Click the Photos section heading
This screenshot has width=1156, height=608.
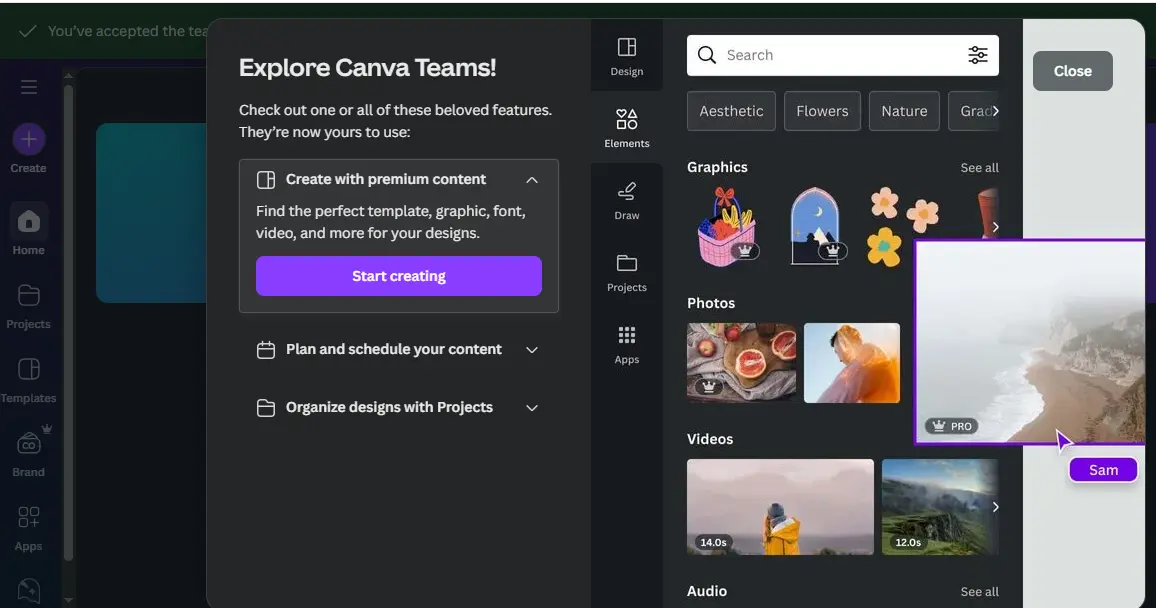711,304
